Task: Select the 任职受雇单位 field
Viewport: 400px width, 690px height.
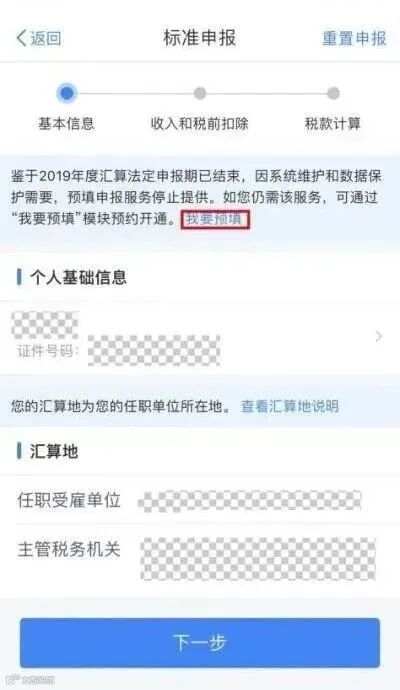Action: pos(200,500)
